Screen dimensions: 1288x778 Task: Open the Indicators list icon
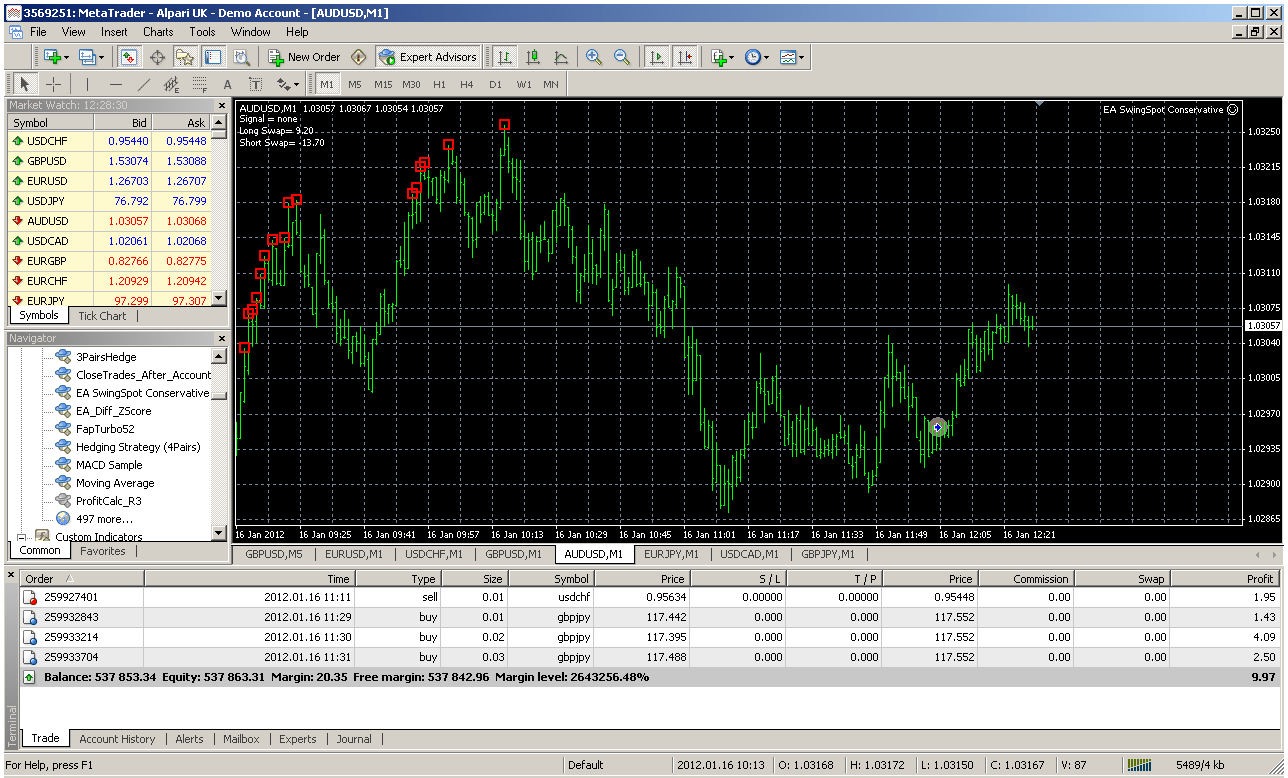(x=719, y=57)
